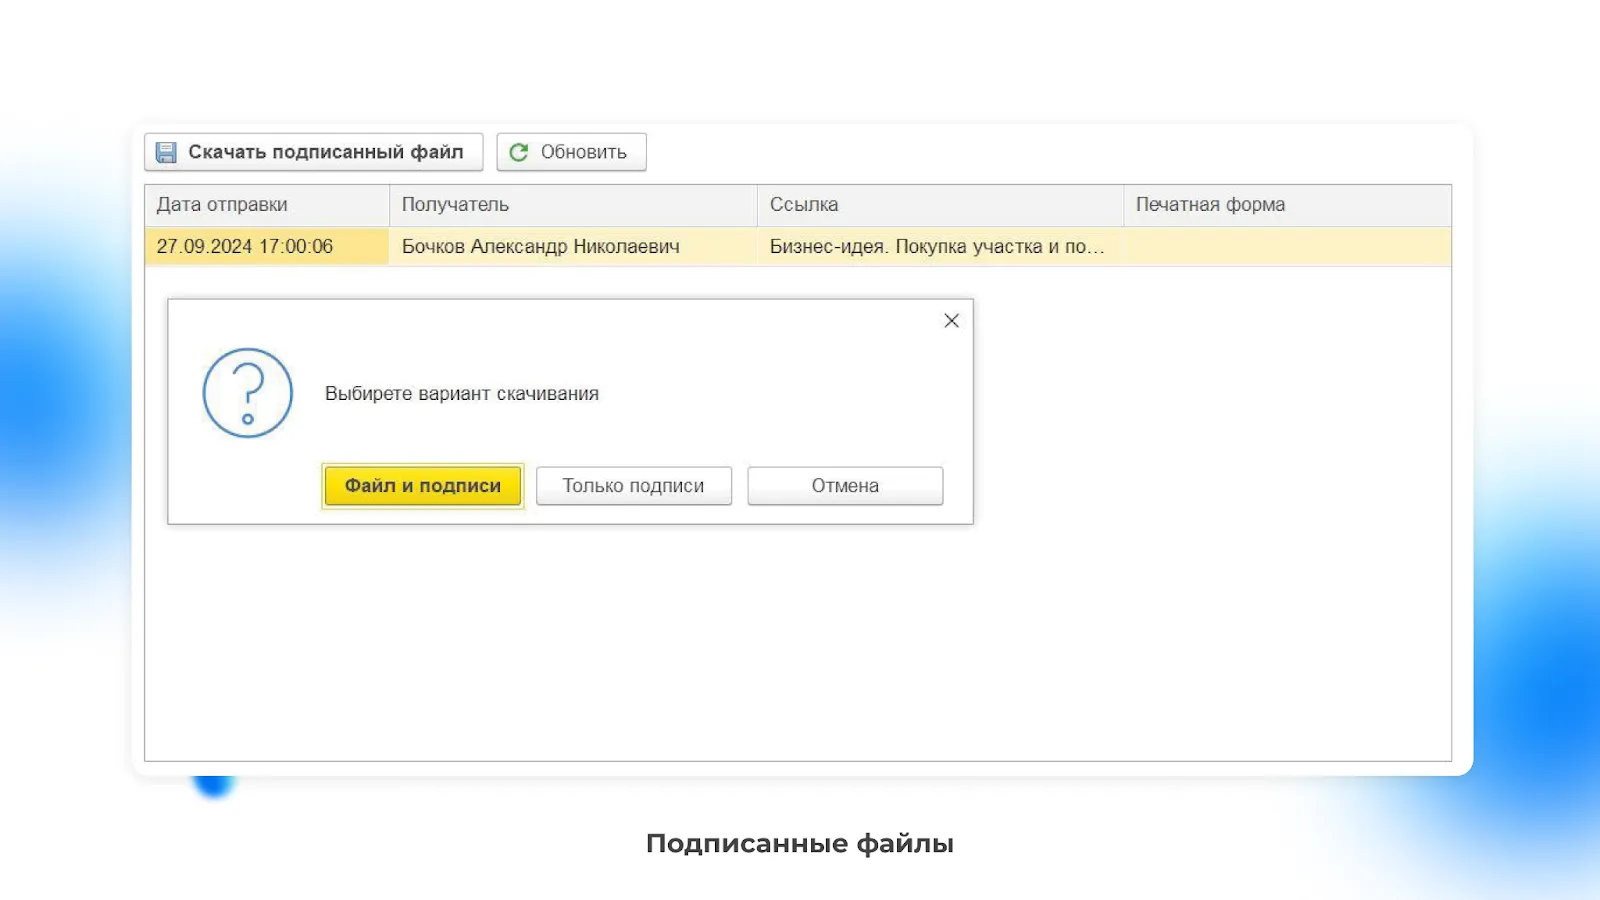Click the "Ссылка" column header

point(804,205)
